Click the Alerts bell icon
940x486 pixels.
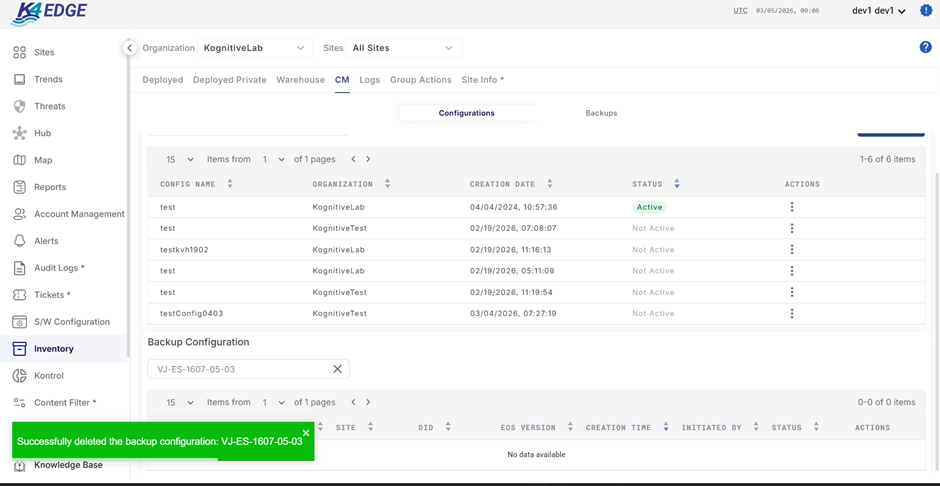[x=19, y=241]
